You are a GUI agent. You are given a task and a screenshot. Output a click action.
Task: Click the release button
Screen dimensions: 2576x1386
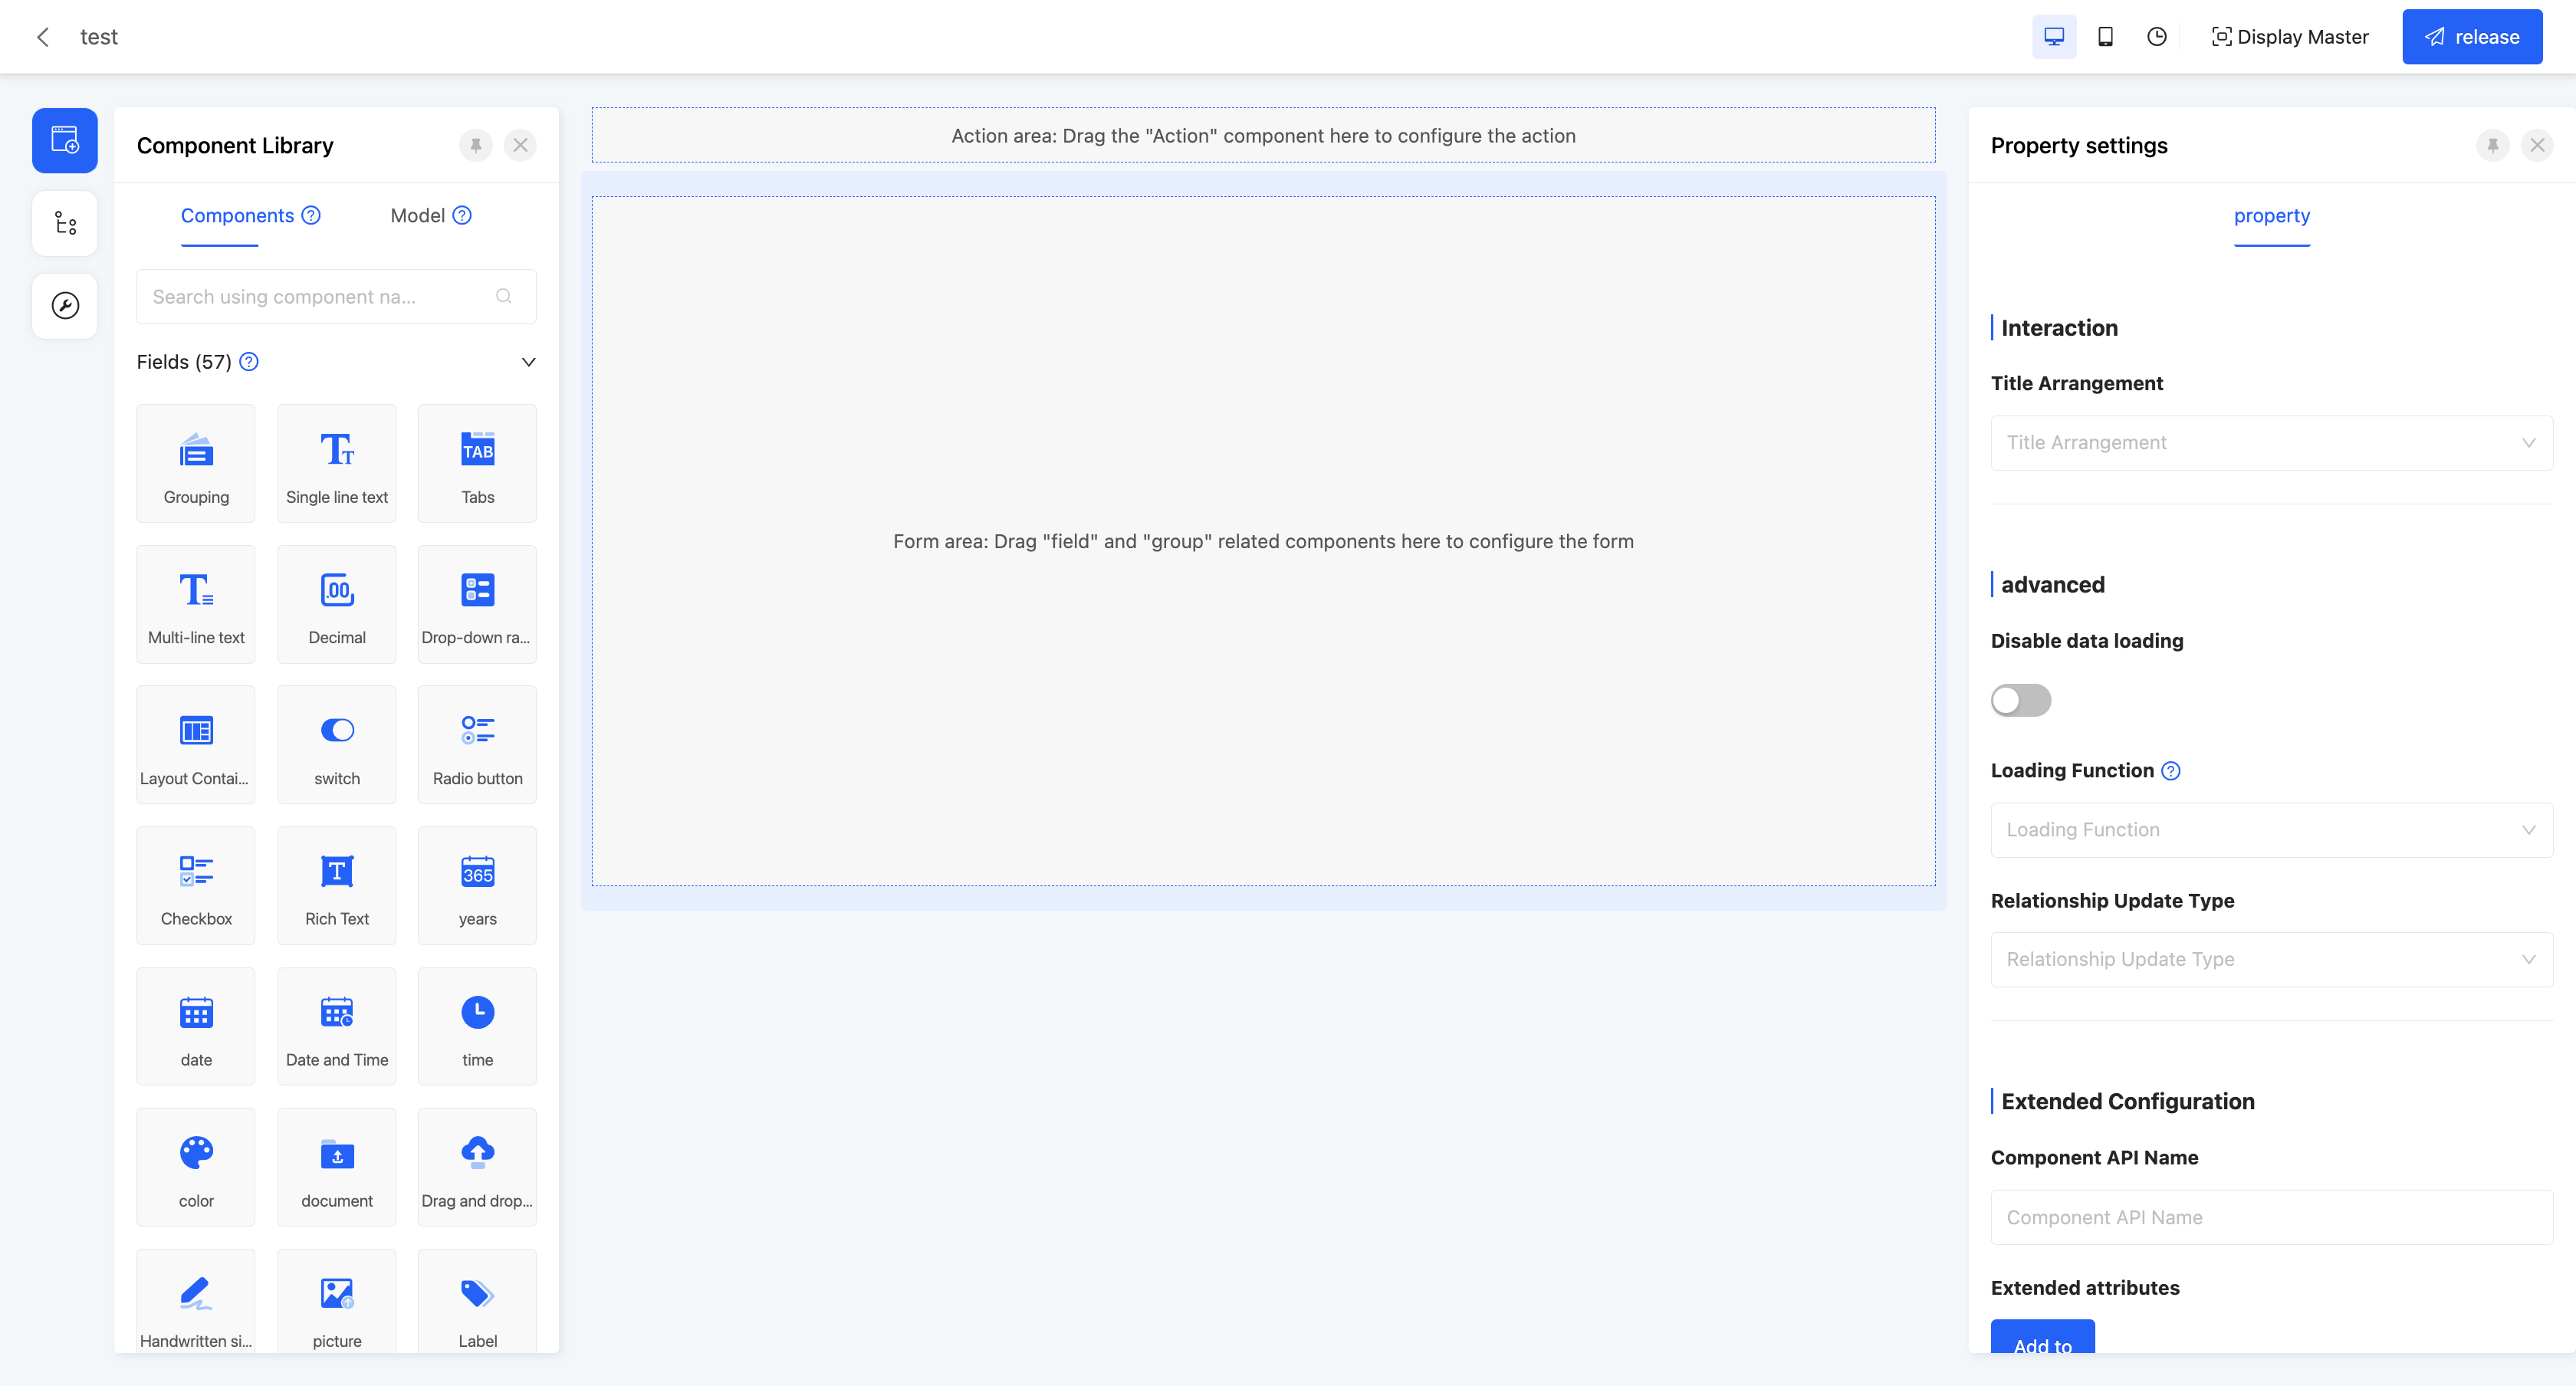2471,37
